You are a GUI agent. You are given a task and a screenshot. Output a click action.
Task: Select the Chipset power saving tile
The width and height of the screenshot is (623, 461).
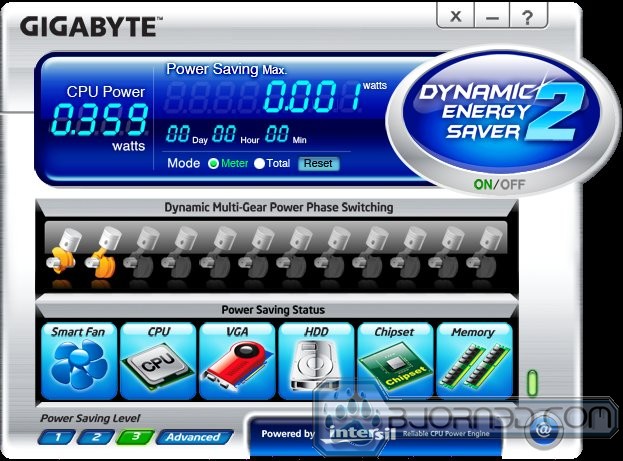pos(395,361)
